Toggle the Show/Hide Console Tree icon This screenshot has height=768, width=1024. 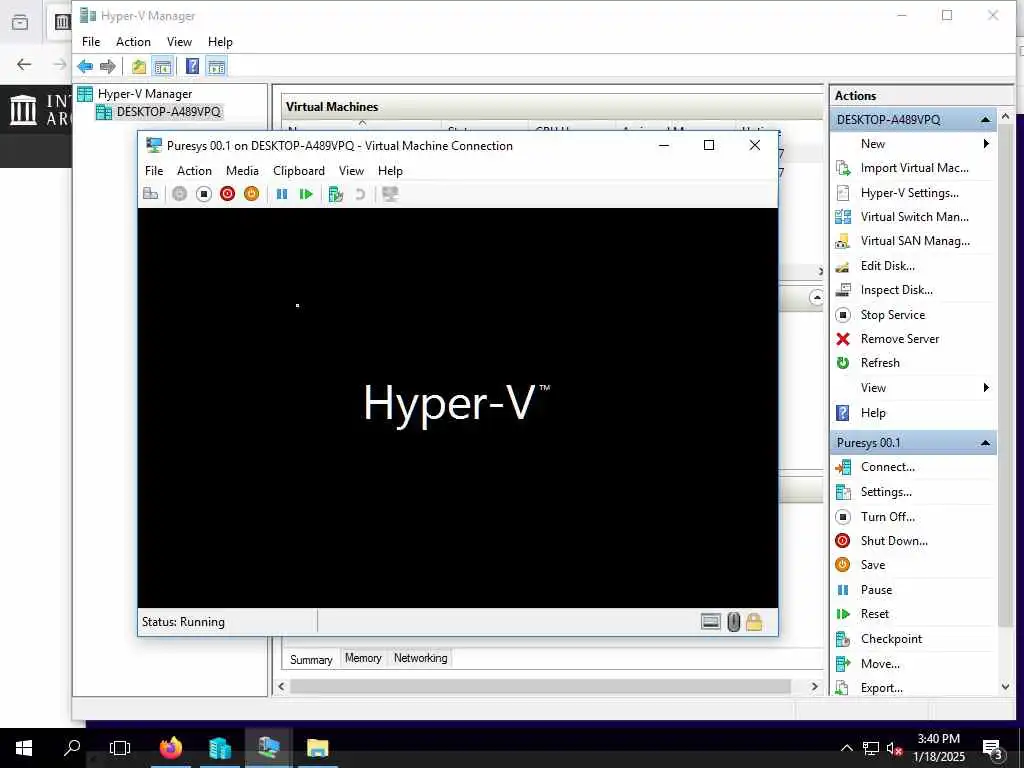pyautogui.click(x=163, y=66)
